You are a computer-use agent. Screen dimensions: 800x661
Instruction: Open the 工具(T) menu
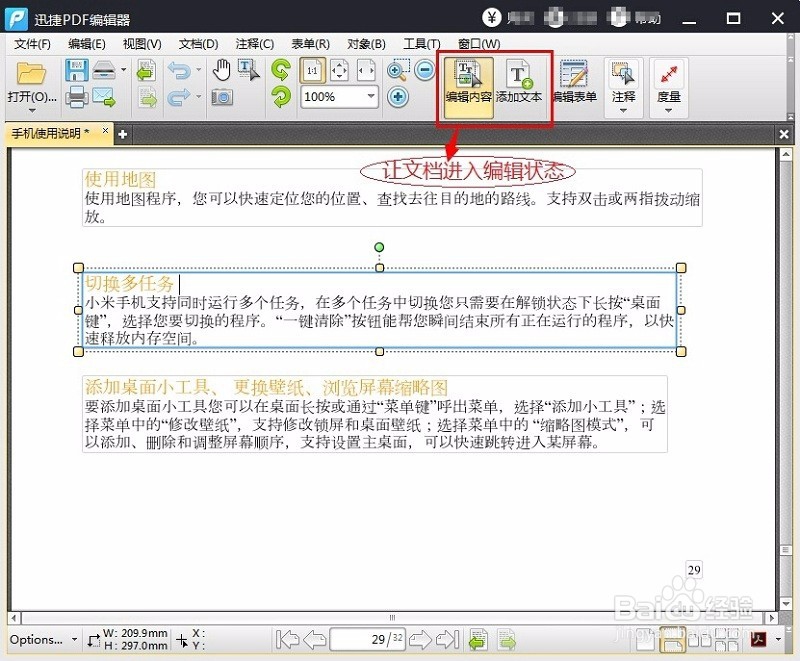coord(422,44)
